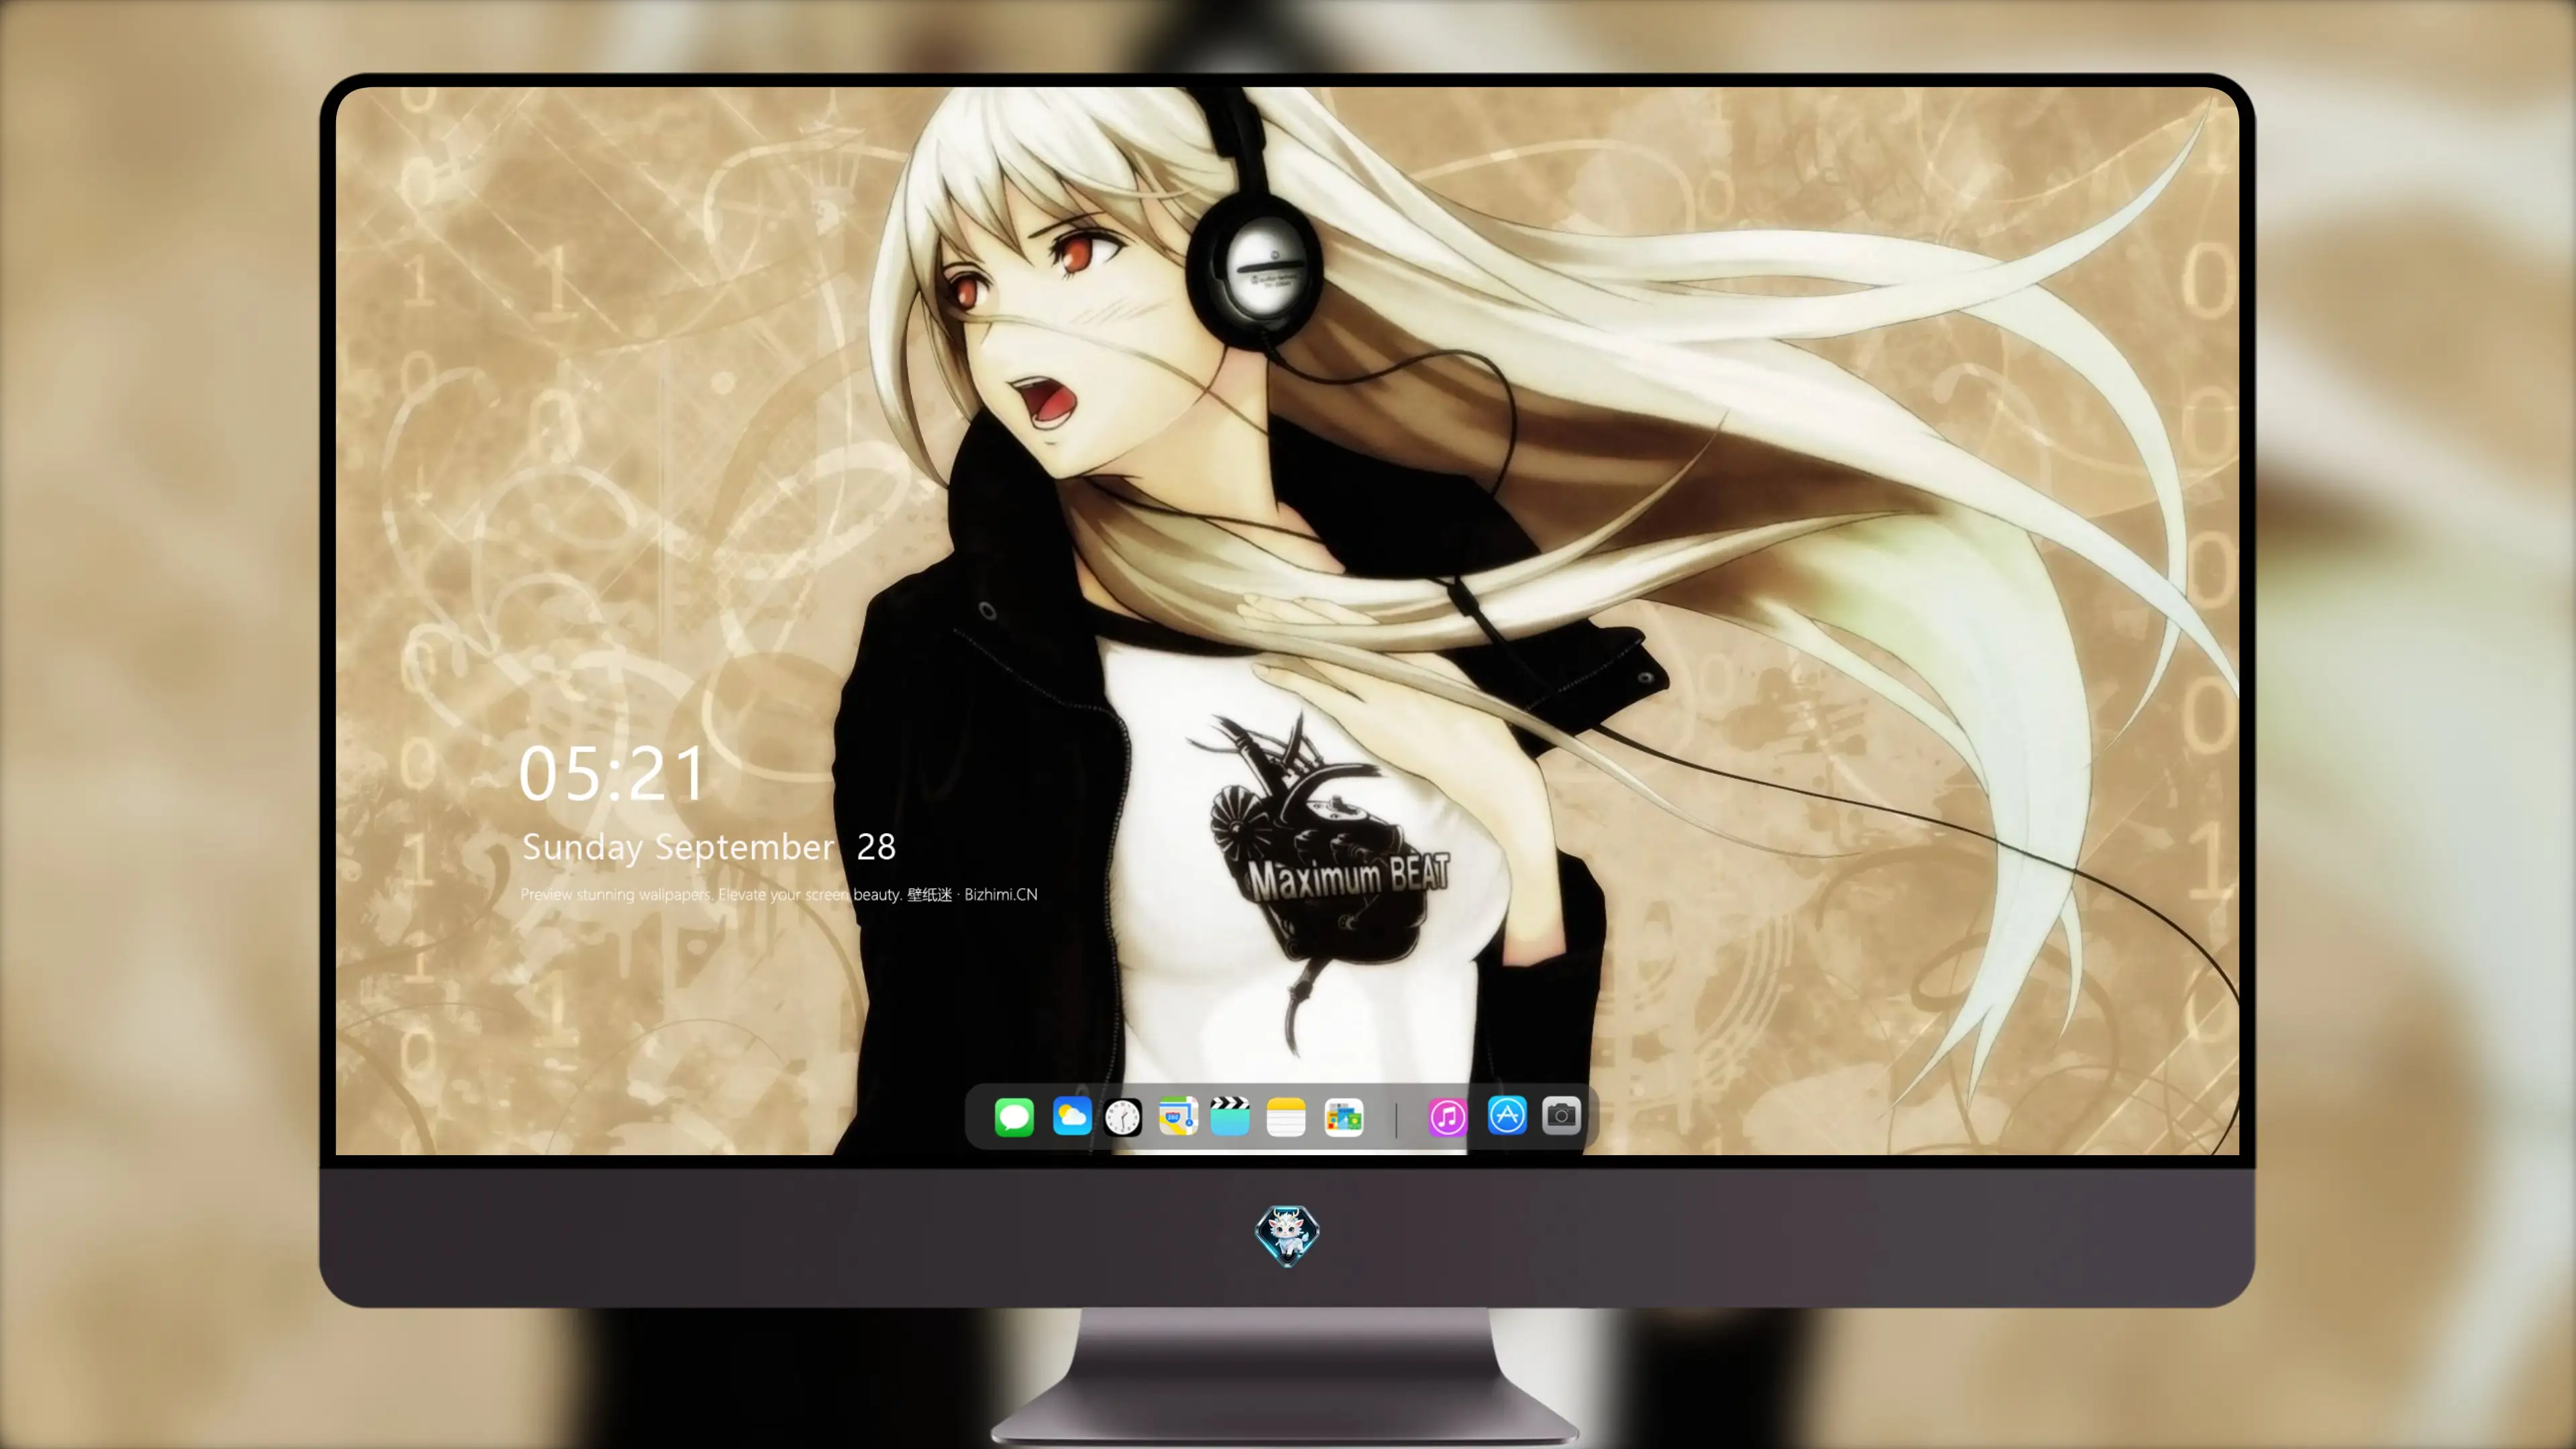This screenshot has height=1449, width=2576.
Task: Open the Maps app in the dock
Action: [x=1178, y=1116]
